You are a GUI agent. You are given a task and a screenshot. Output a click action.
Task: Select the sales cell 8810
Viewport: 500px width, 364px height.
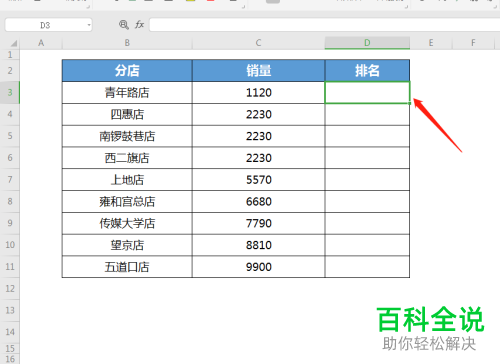(x=258, y=245)
